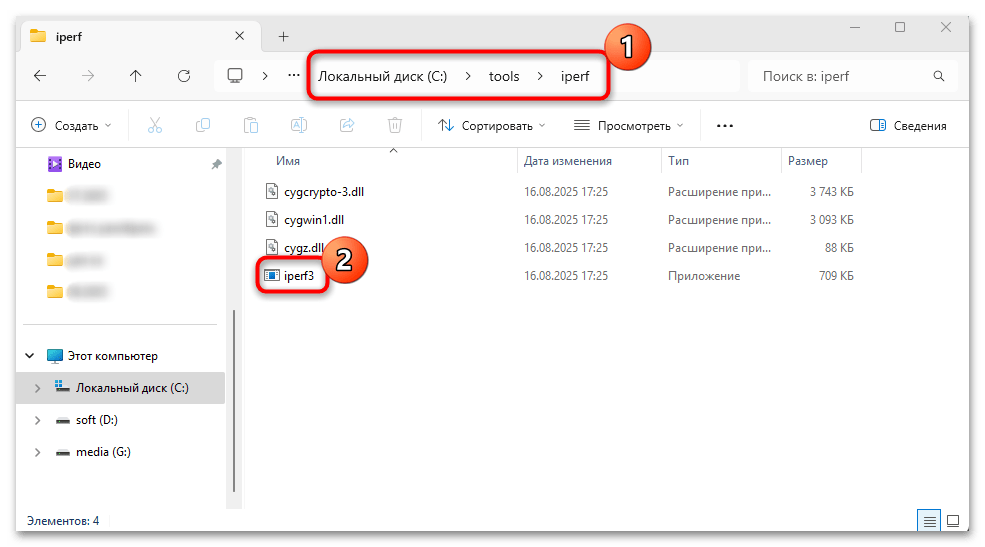Click the Paste clipboard icon
Image resolution: width=985 pixels, height=547 pixels.
[251, 126]
